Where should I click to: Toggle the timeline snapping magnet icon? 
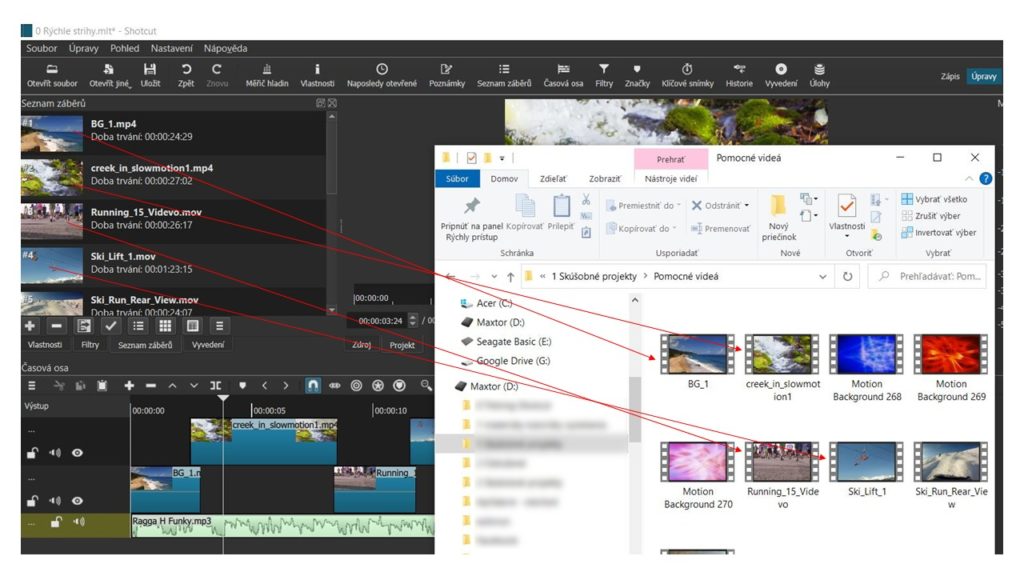(x=313, y=386)
